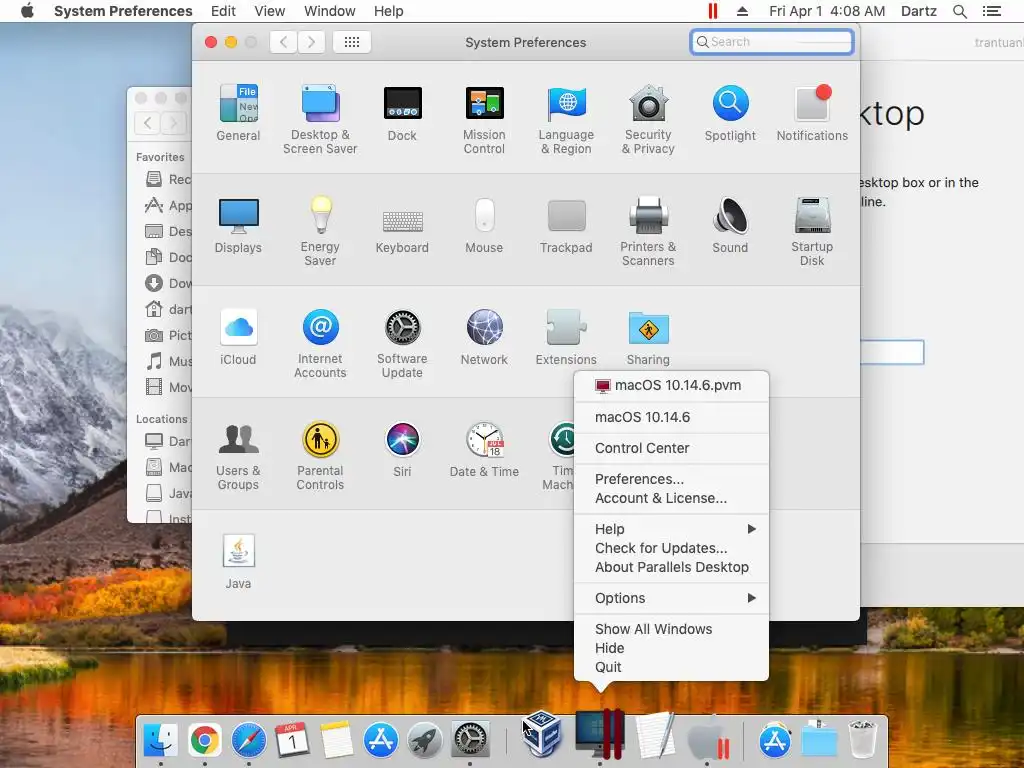
Task: Open the Displays preference pane
Action: (x=238, y=225)
